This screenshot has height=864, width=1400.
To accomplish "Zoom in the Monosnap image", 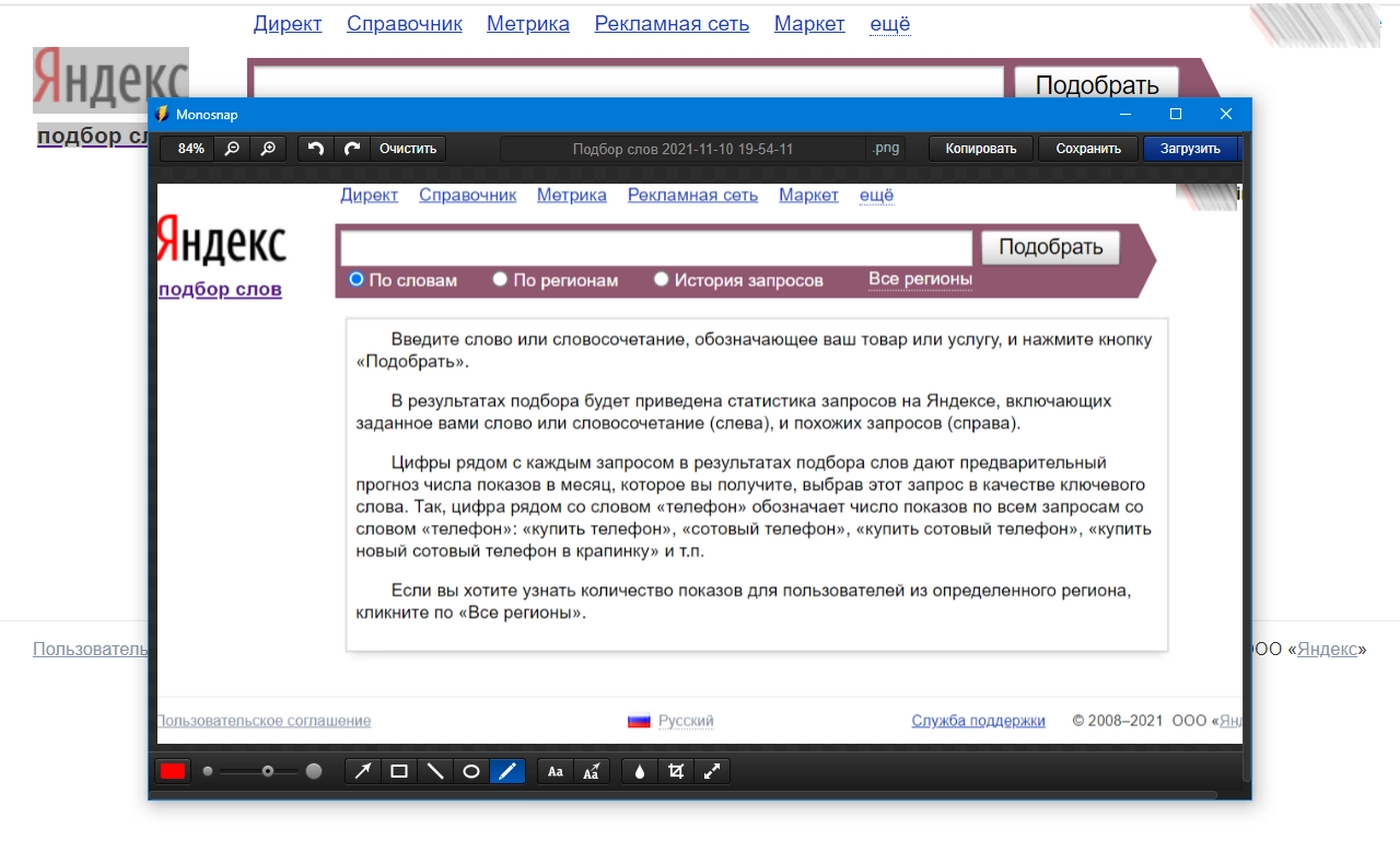I will [268, 148].
